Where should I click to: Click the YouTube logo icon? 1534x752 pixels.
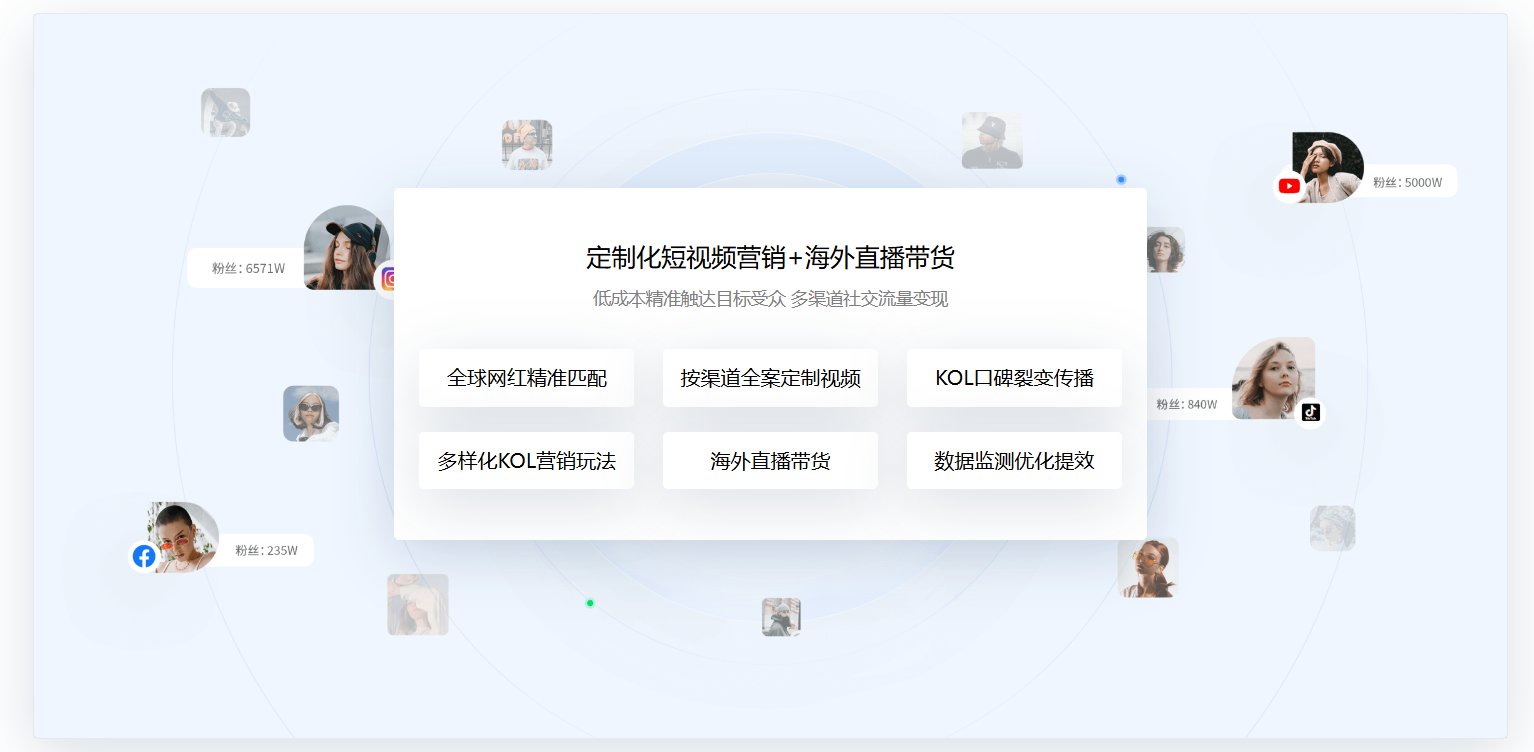tap(1289, 186)
